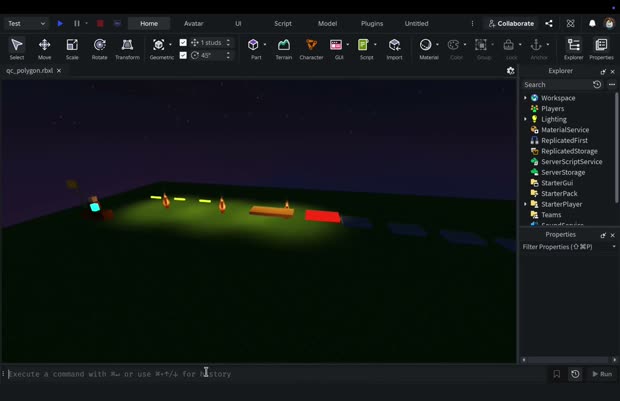Close the qc_polygon.rbxl tab
This screenshot has height=401, width=620.
59,70
